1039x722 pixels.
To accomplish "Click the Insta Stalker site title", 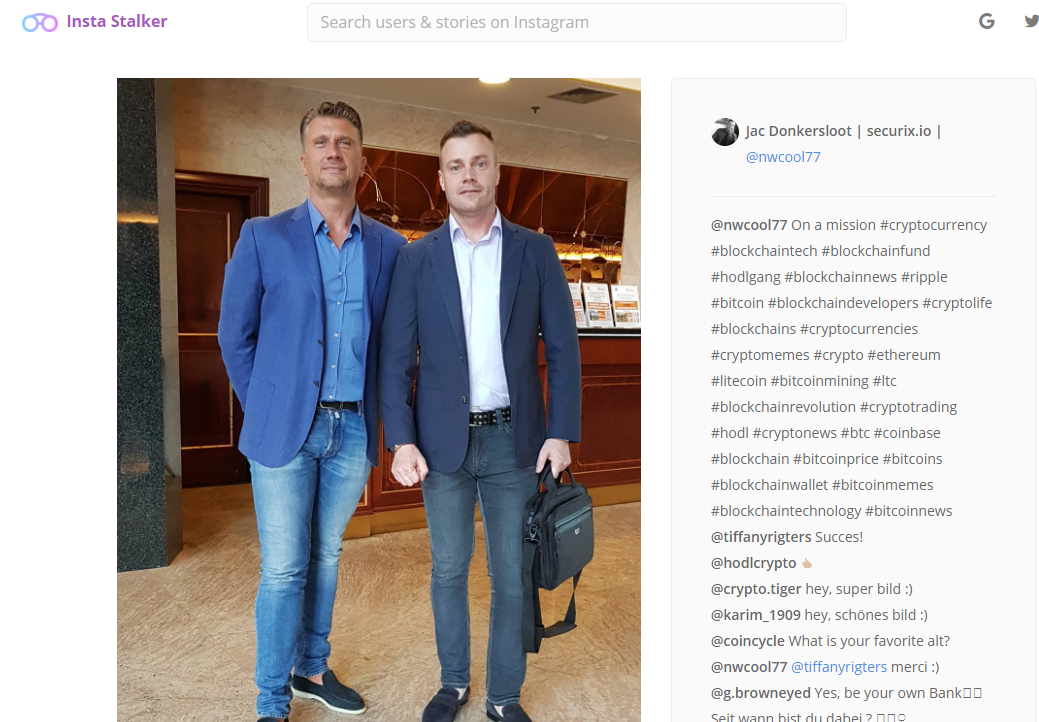I will [x=117, y=21].
